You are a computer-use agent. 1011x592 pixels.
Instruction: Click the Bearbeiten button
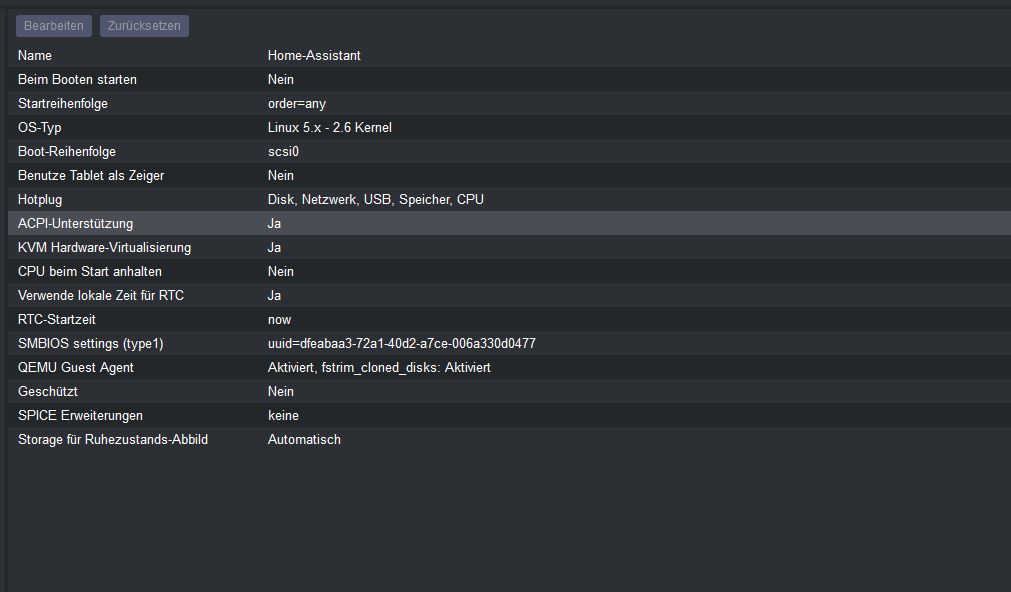[x=53, y=25]
